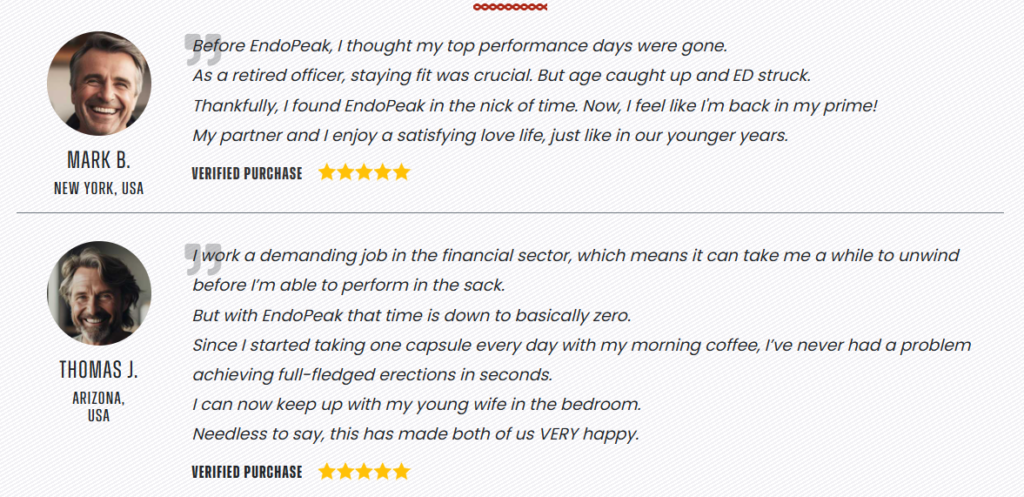Image resolution: width=1024 pixels, height=497 pixels.
Task: Click the quotation mark icon in Mark B.'s review
Action: click(203, 49)
